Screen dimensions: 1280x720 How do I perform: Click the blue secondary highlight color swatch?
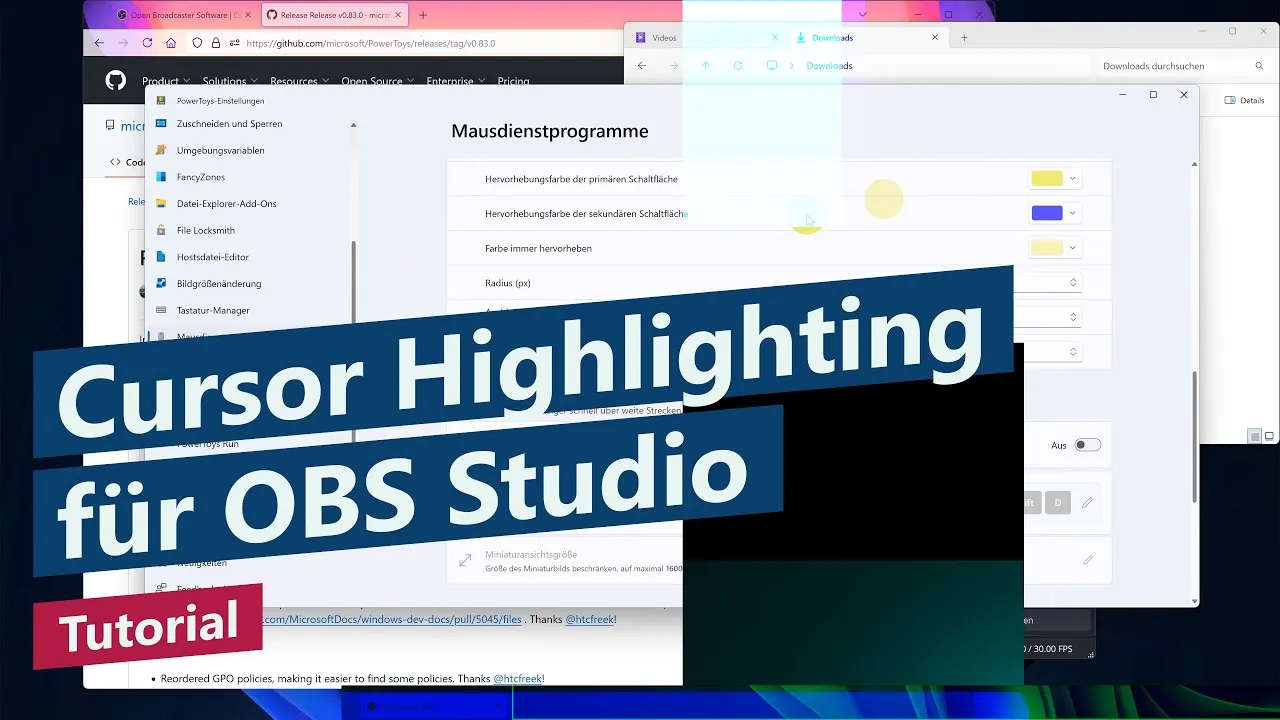coord(1047,213)
